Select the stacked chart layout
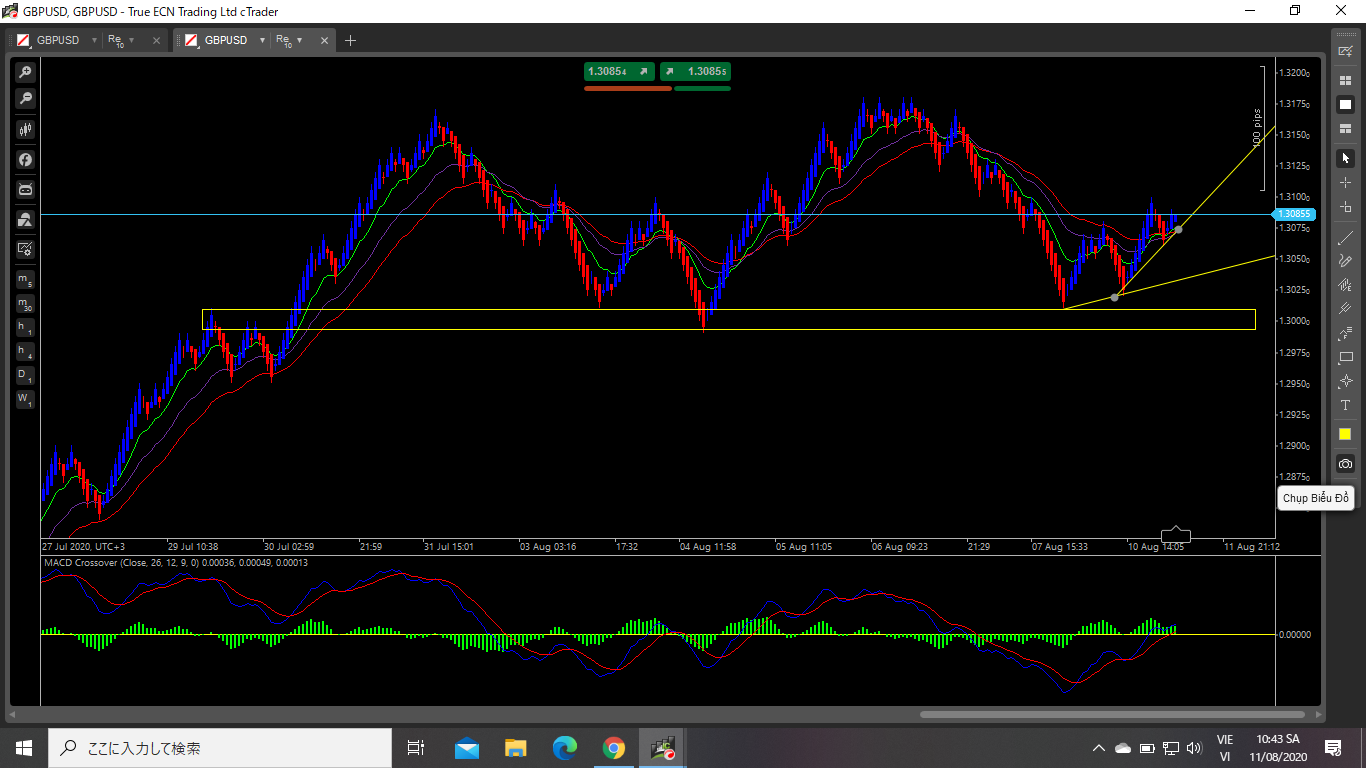The image size is (1366, 768). pos(1345,129)
